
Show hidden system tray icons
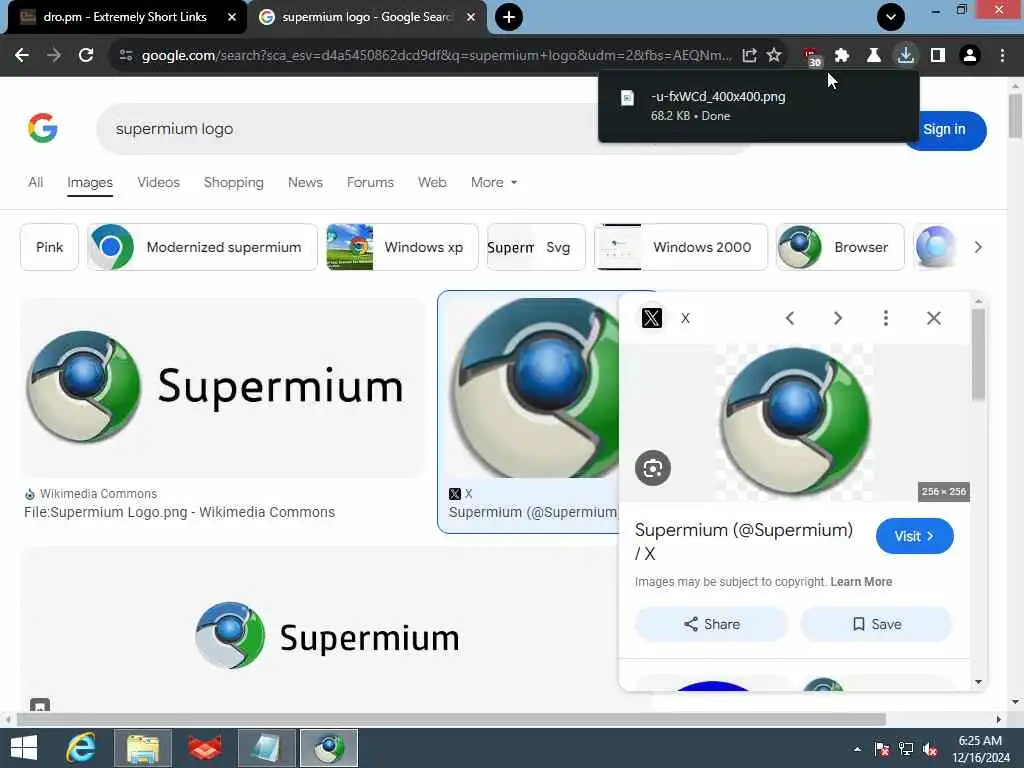[857, 749]
